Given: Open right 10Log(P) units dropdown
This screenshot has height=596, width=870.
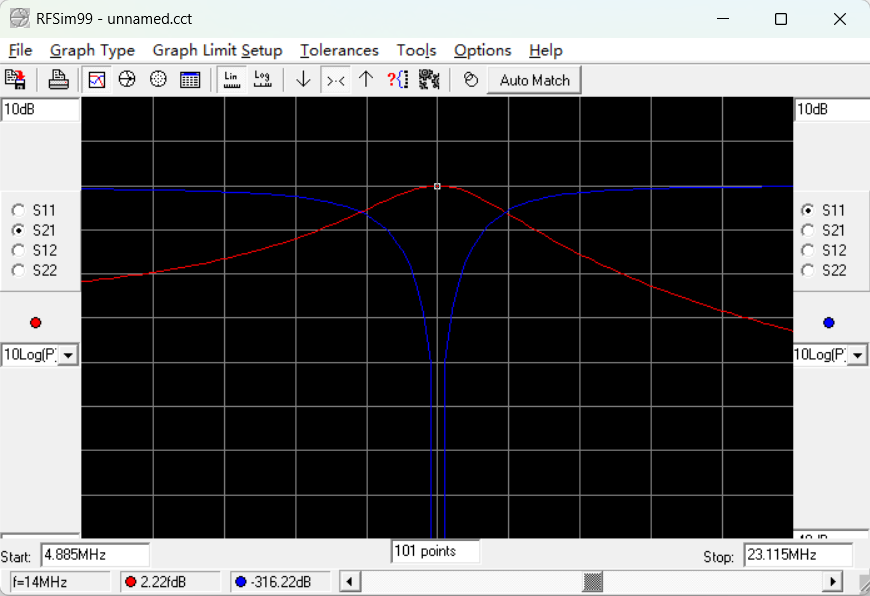Looking at the screenshot, I should coord(857,355).
